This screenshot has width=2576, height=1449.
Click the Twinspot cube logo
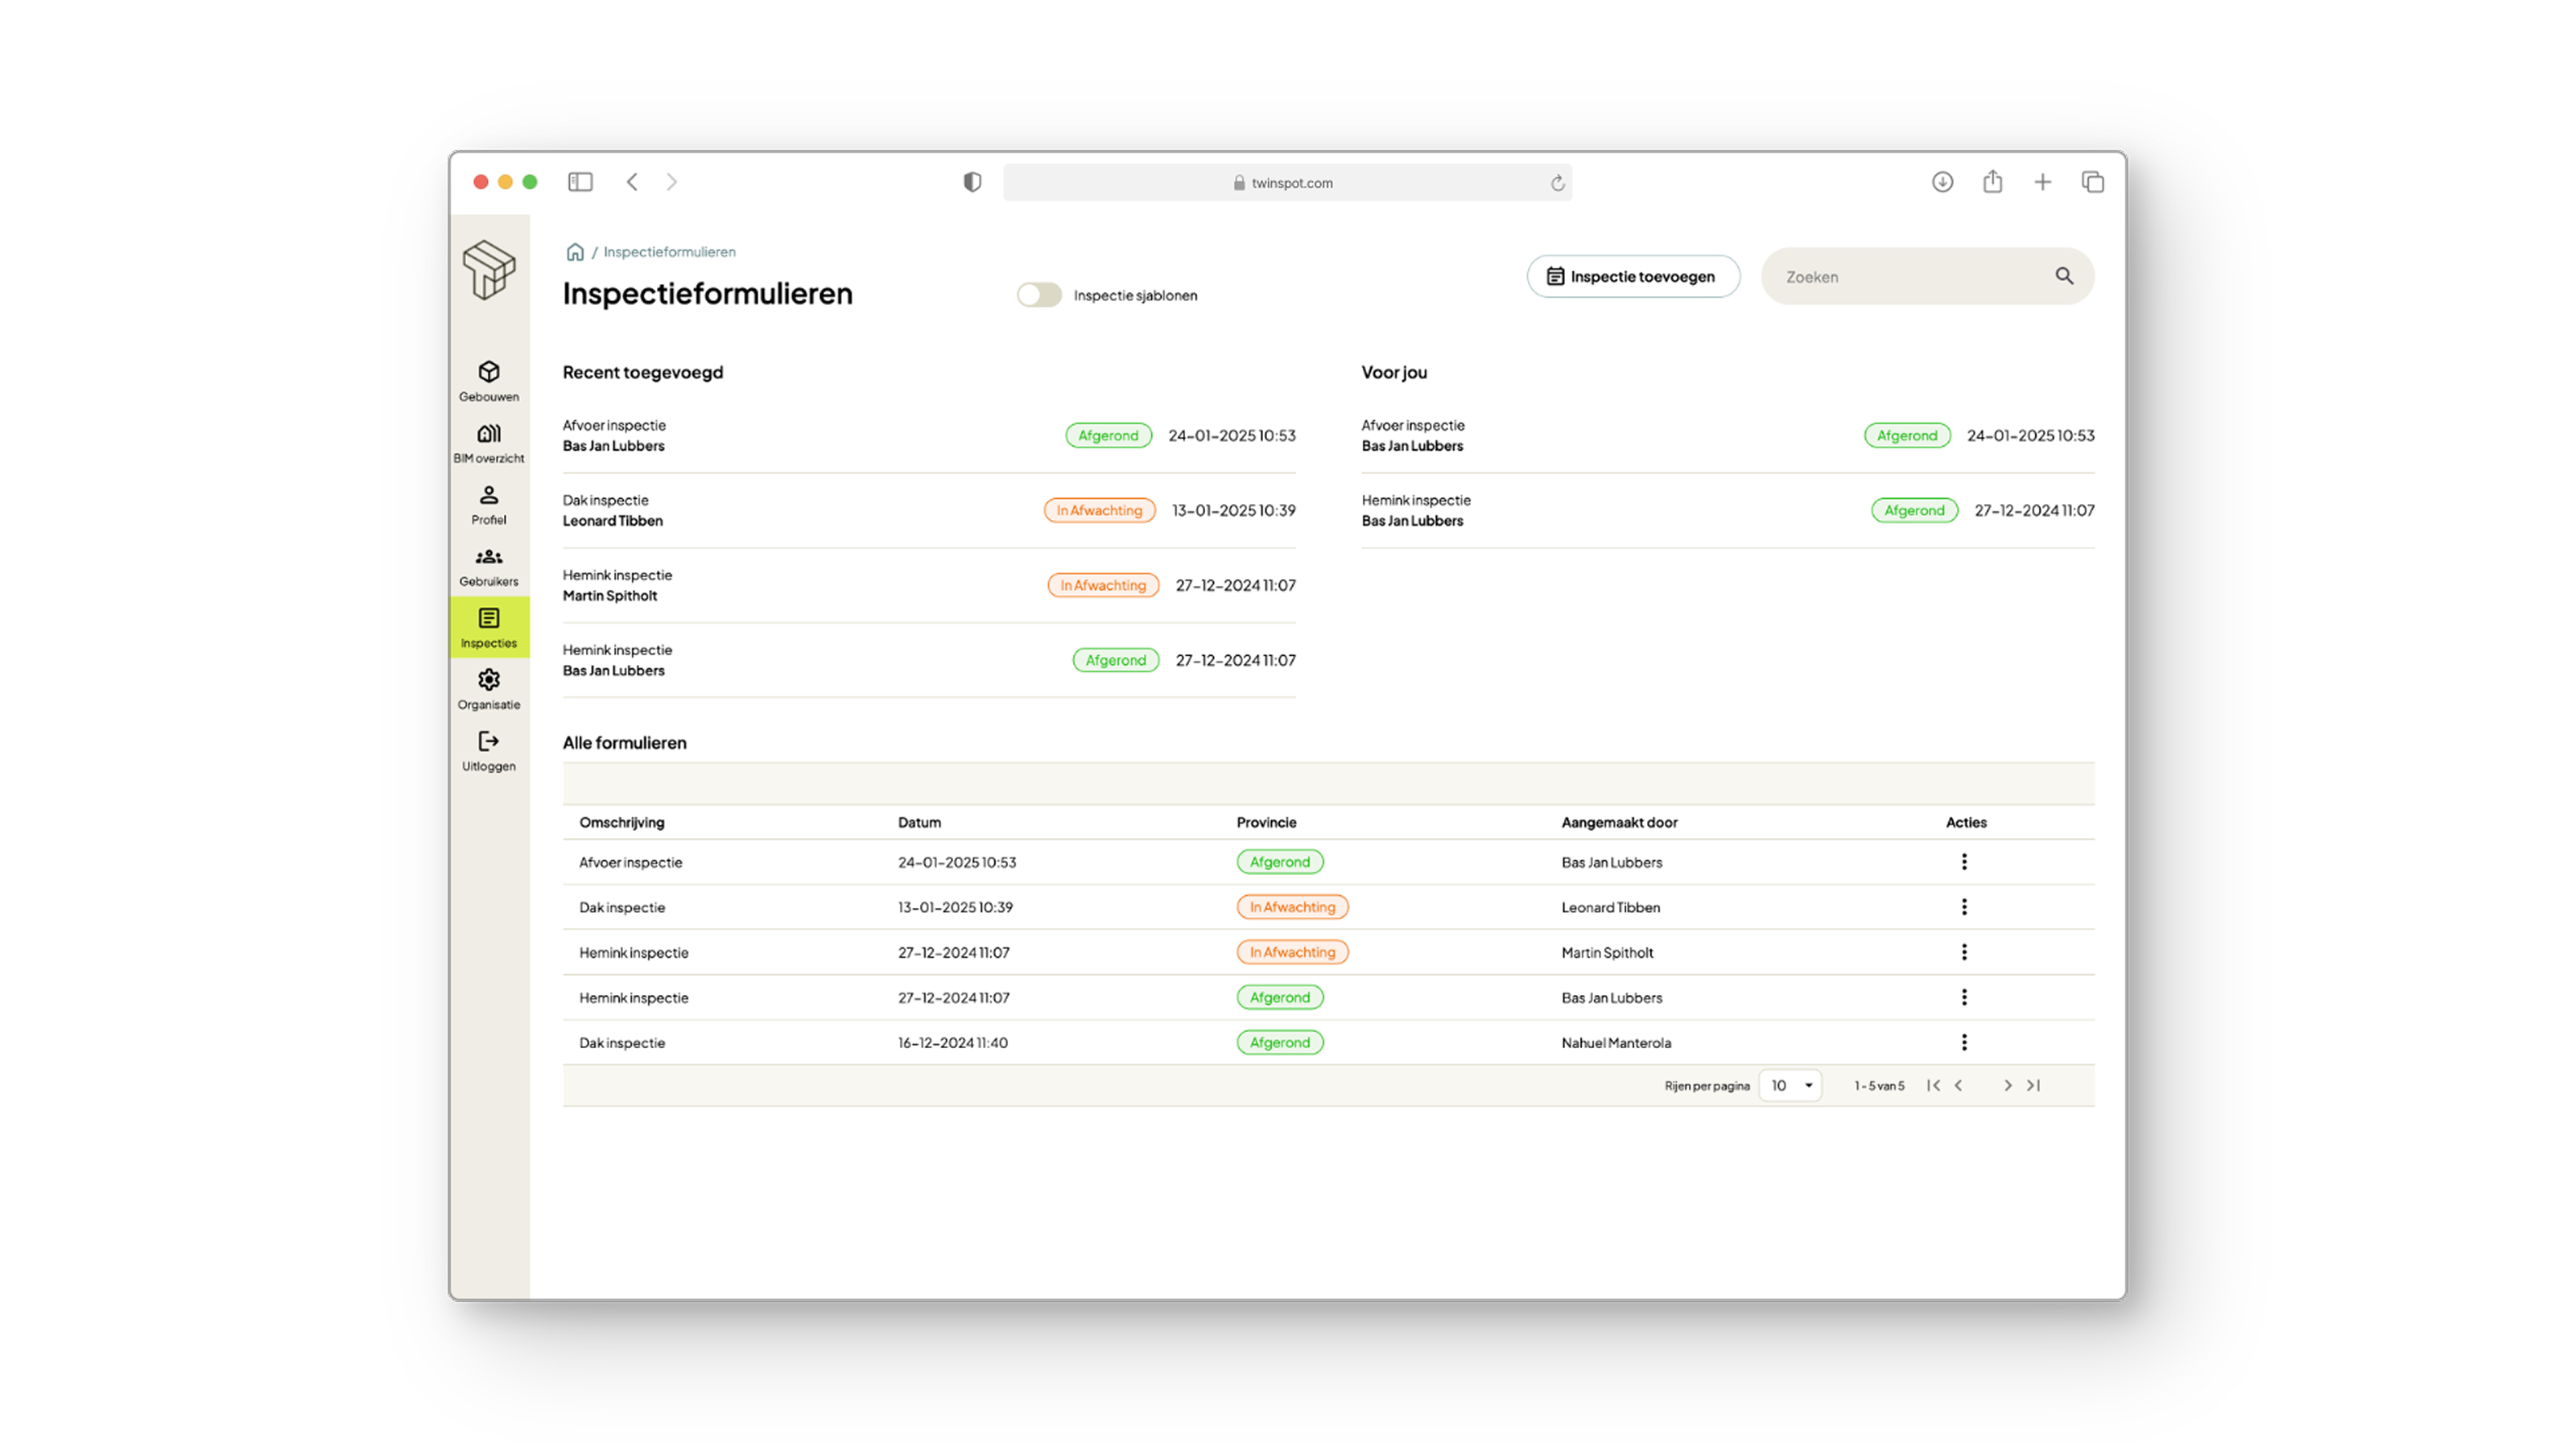pos(489,269)
